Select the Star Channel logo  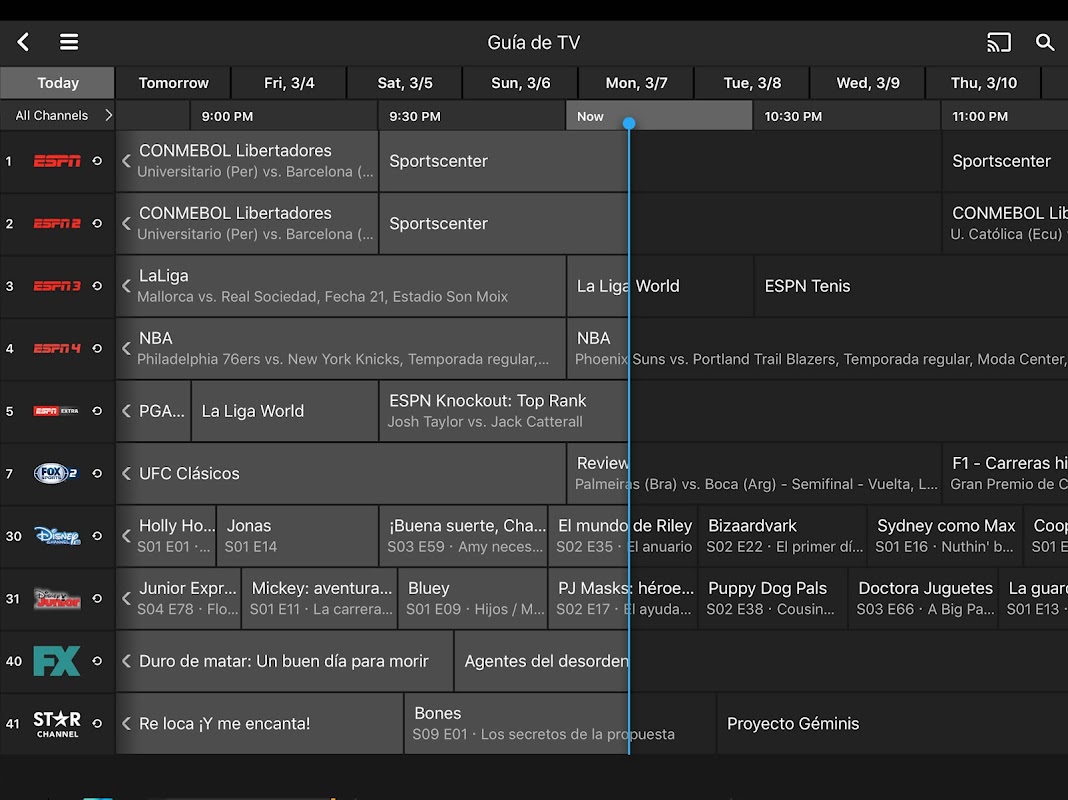pyautogui.click(x=57, y=724)
